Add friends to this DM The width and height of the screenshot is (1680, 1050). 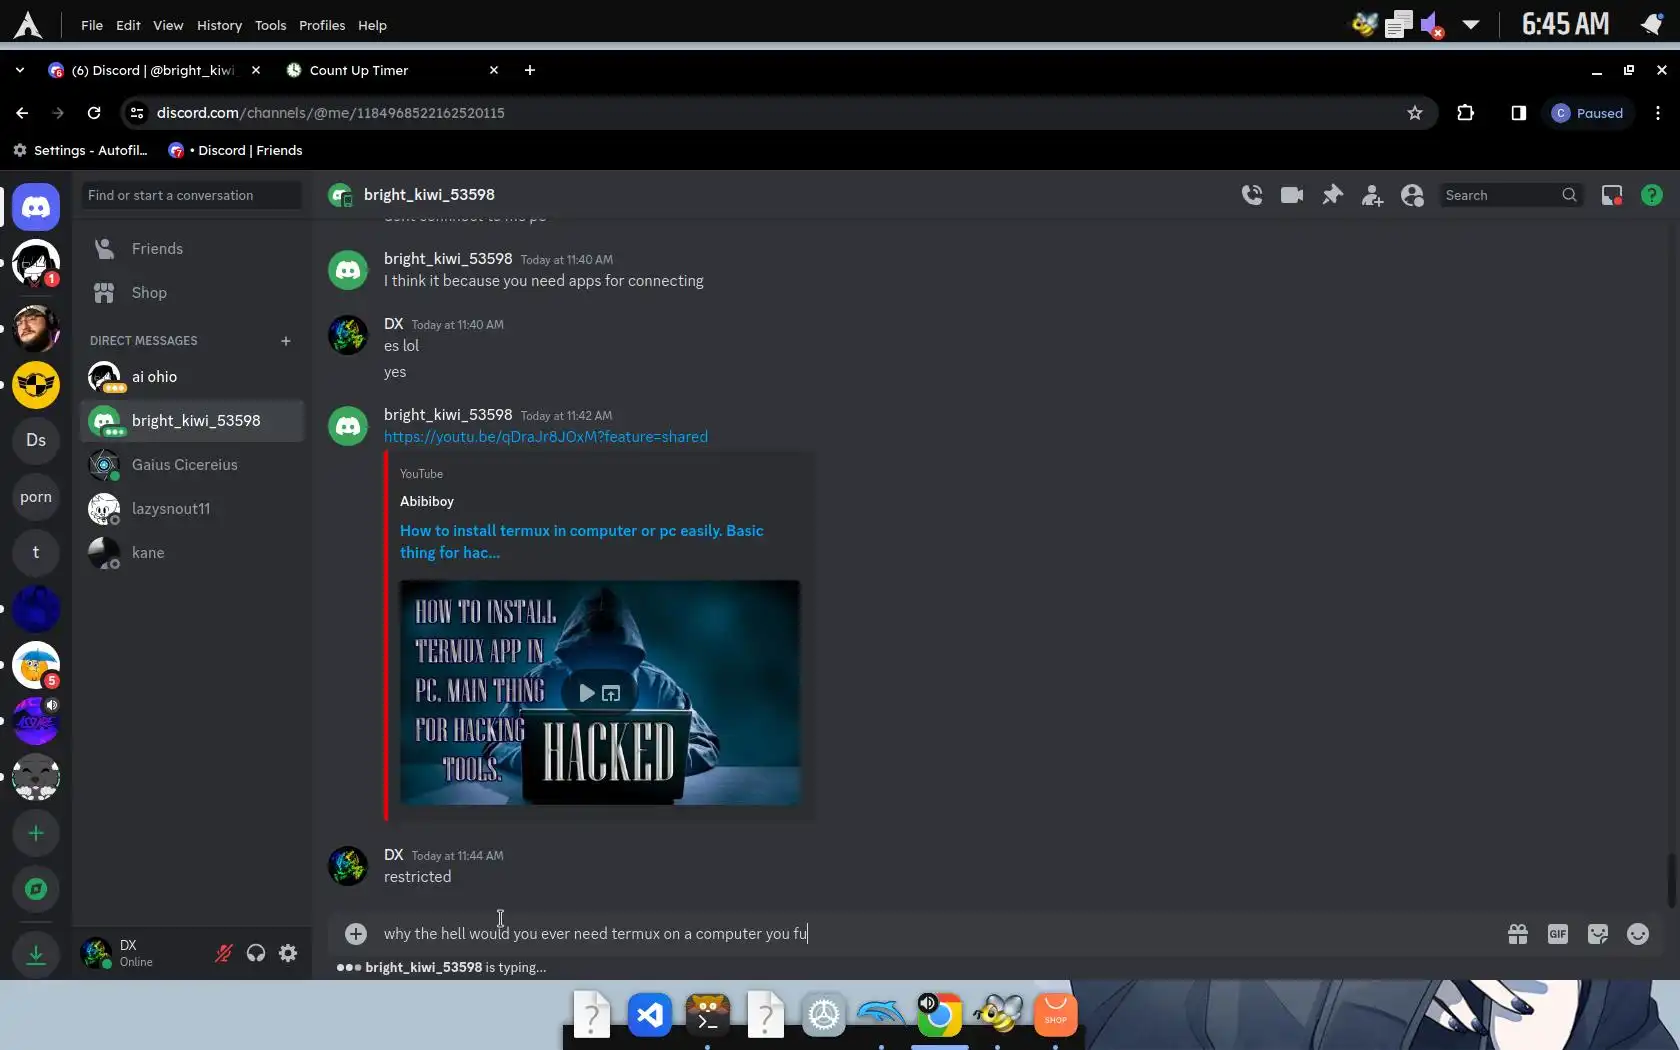click(1372, 195)
